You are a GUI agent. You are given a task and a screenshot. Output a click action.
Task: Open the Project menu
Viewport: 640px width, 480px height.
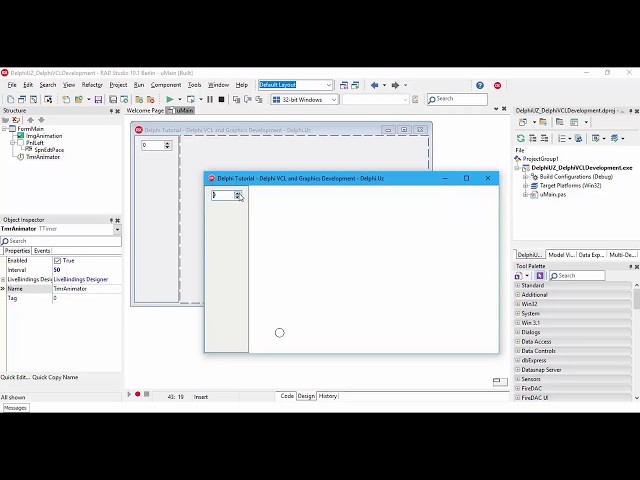pos(118,85)
